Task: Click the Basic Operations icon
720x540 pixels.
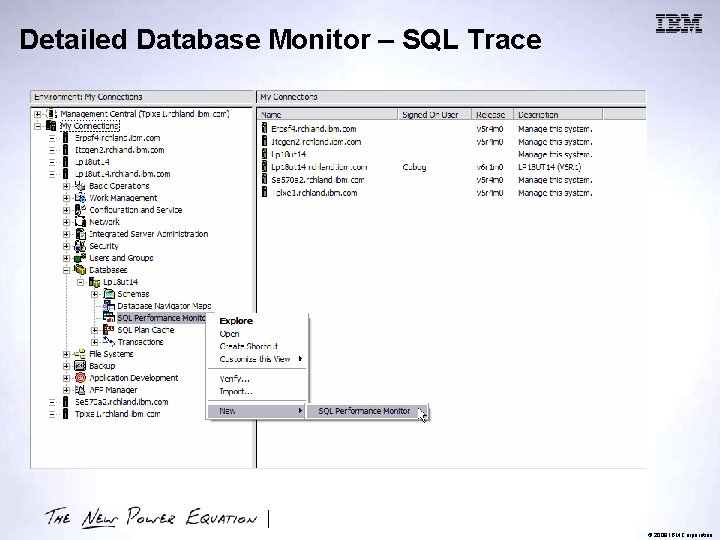Action: (x=80, y=186)
